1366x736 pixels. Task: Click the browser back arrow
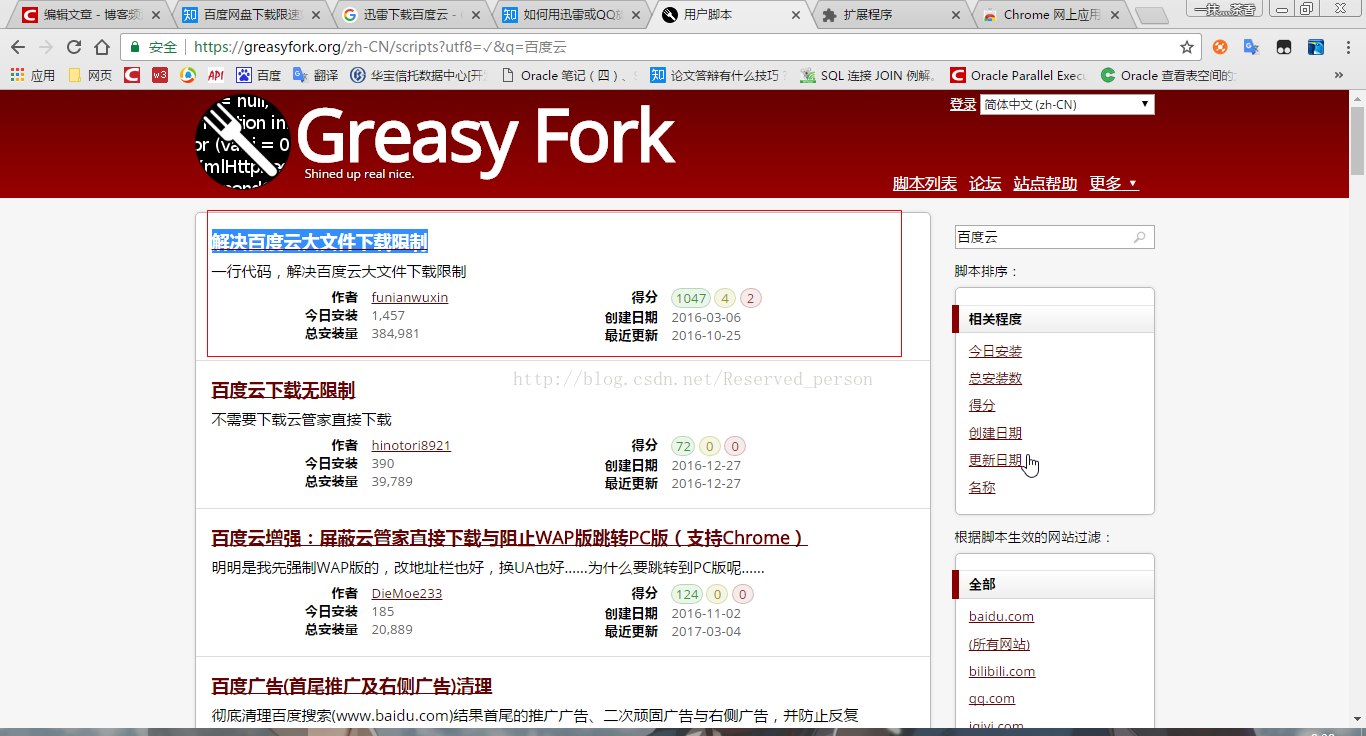click(18, 47)
